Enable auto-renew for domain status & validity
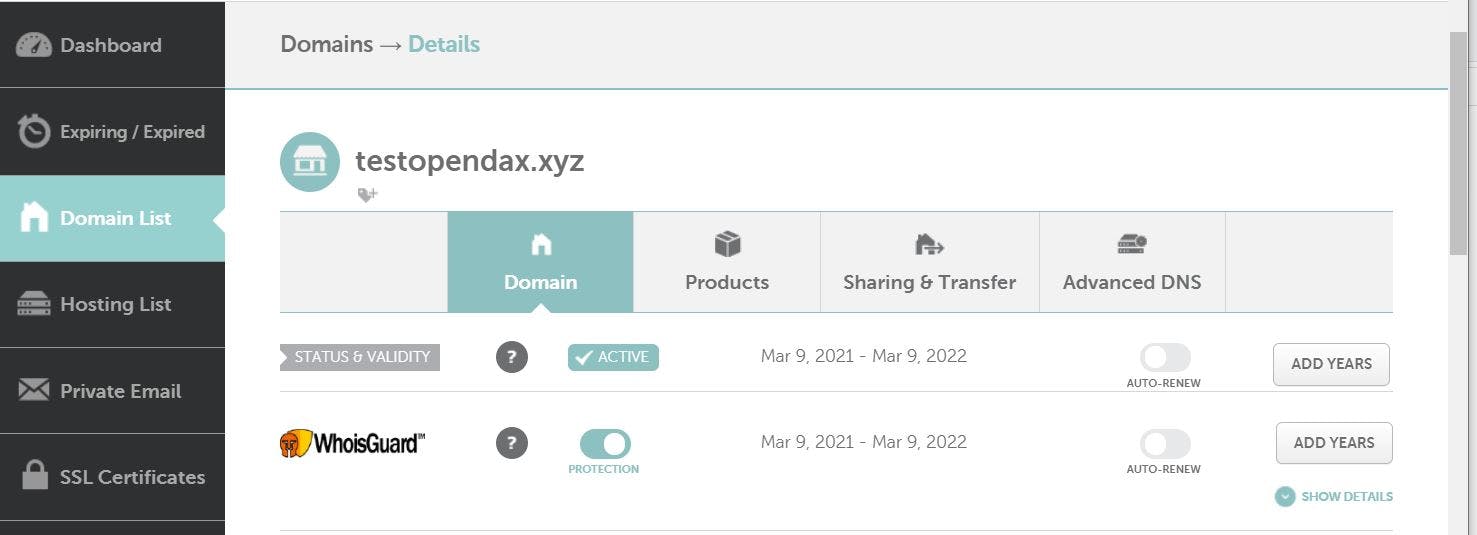 1165,358
